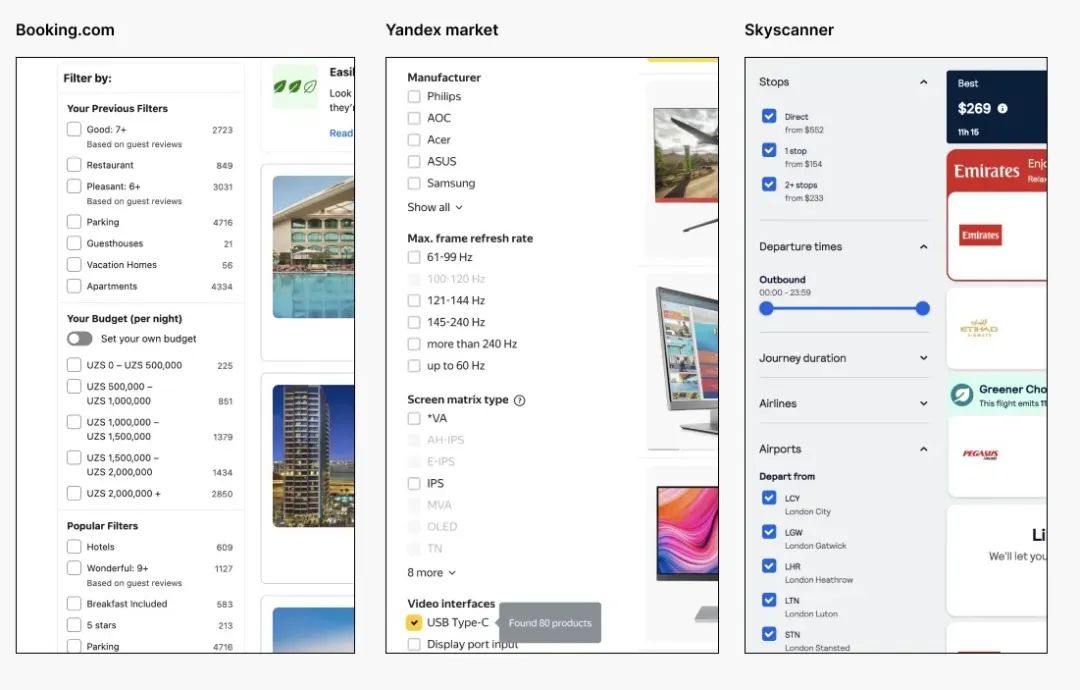
Task: Select the Guesthouses checkbox
Action: pos(74,243)
